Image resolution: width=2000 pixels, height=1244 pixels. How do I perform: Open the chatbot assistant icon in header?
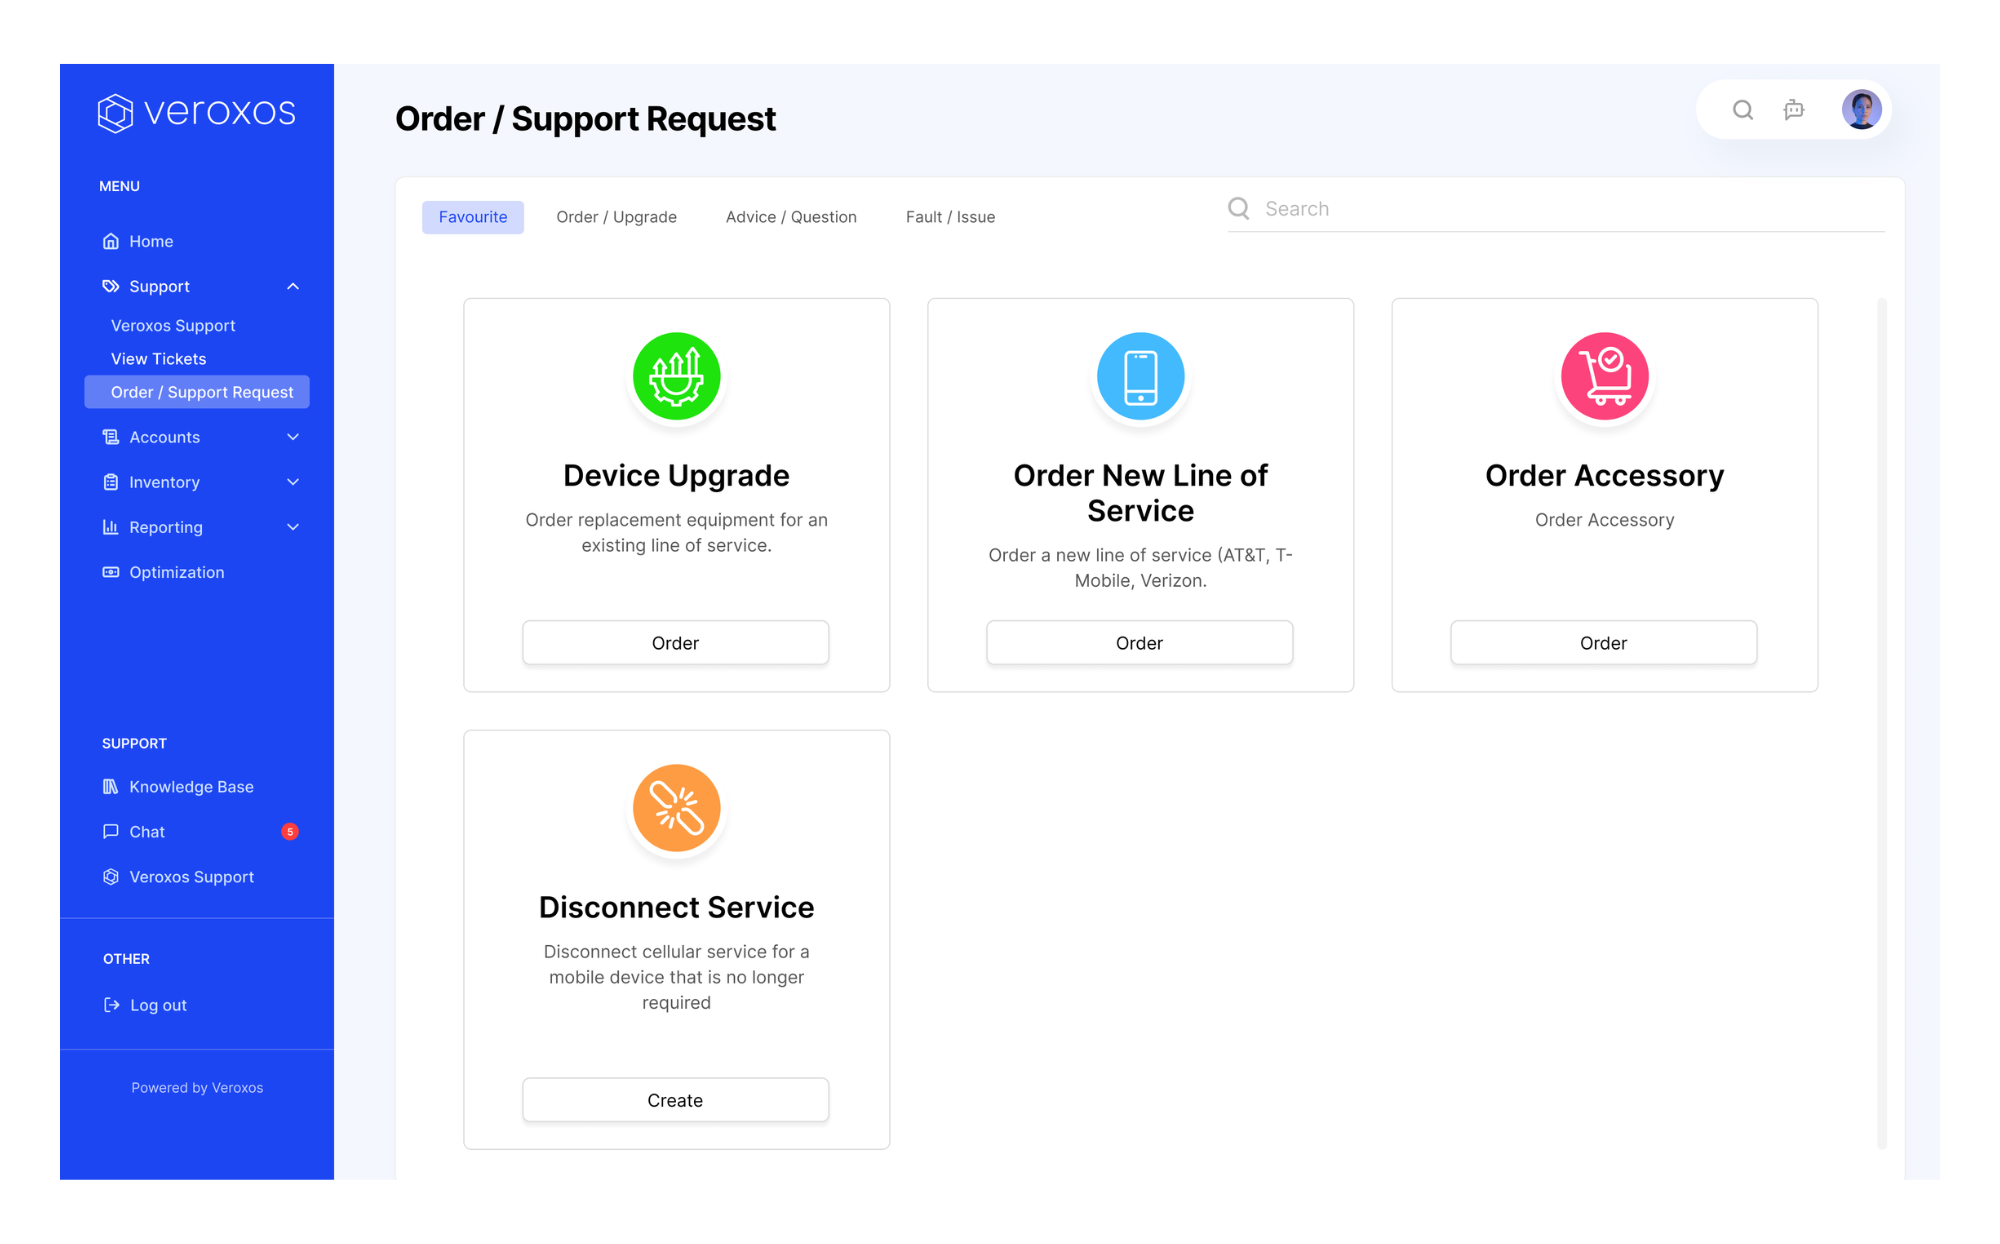click(x=1794, y=110)
